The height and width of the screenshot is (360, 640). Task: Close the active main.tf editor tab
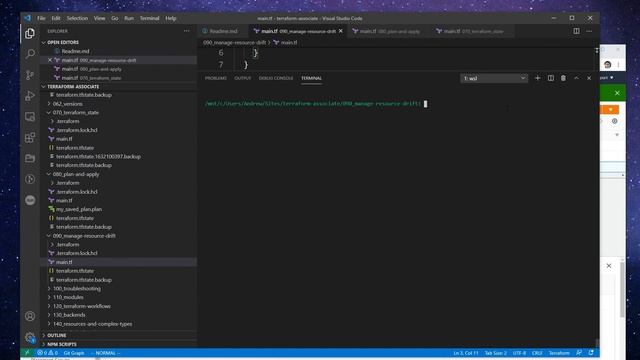pos(341,31)
